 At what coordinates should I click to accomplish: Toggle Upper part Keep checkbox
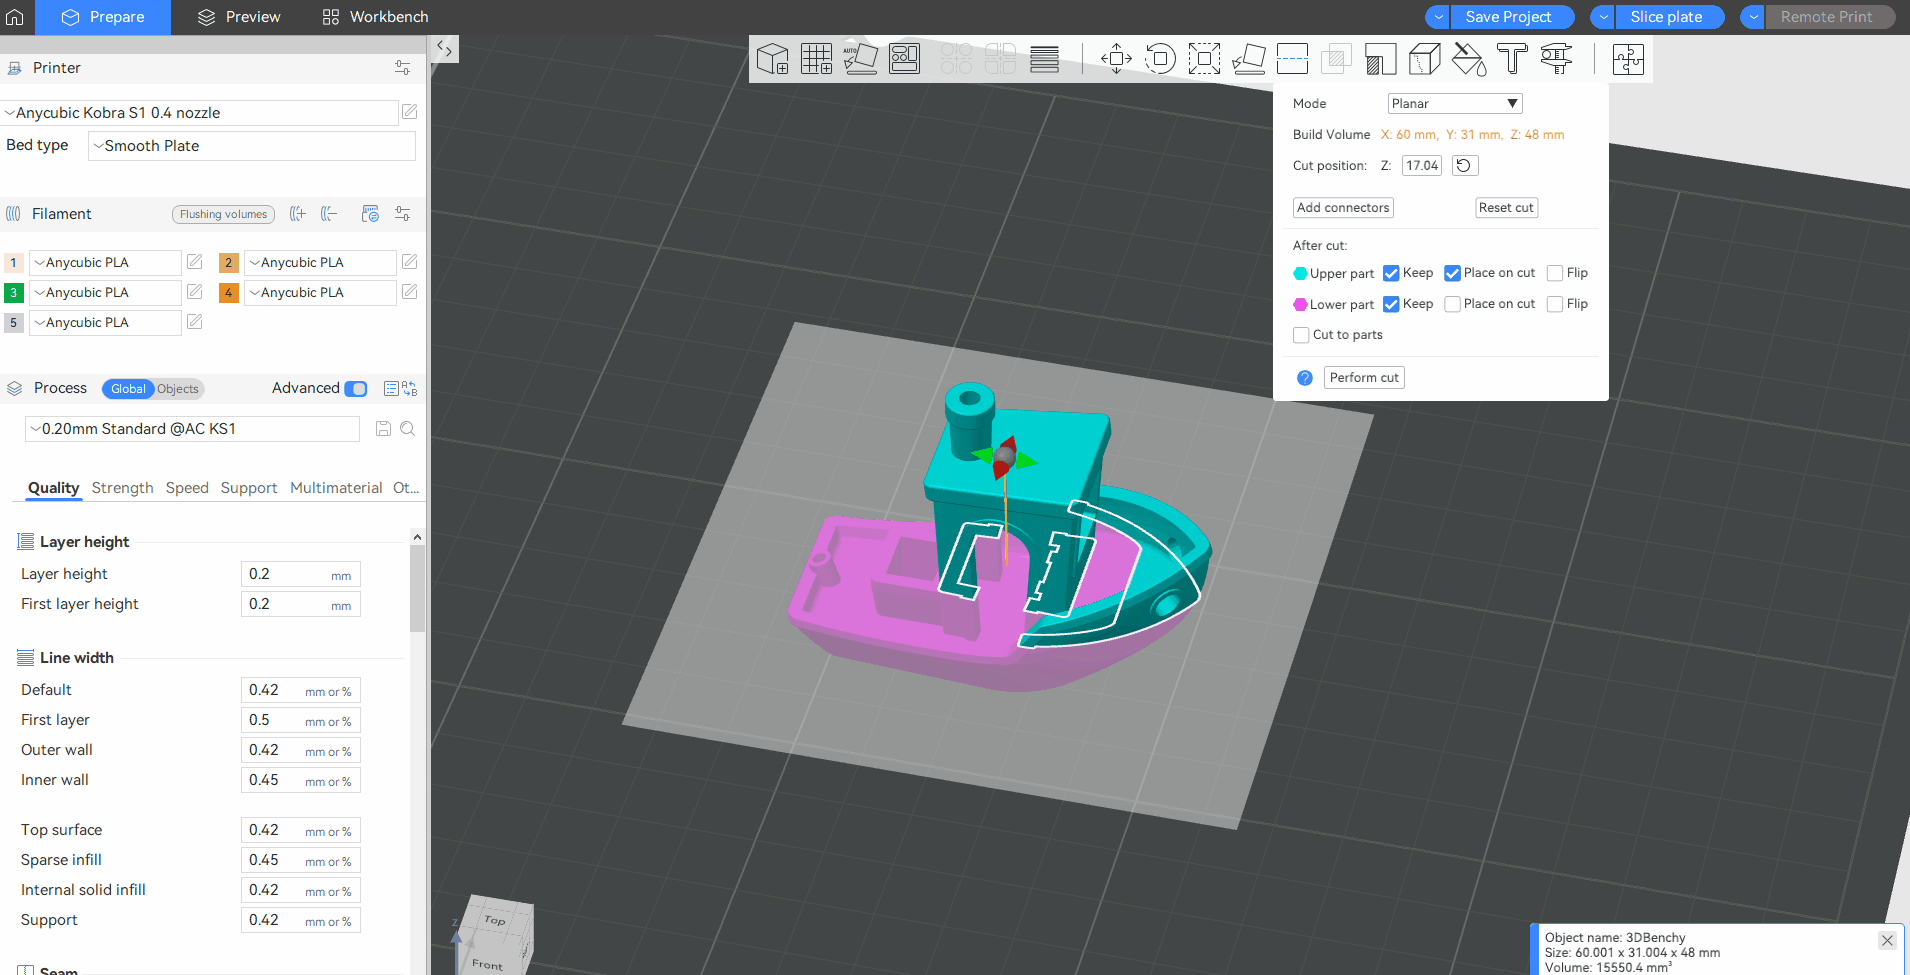coord(1391,273)
